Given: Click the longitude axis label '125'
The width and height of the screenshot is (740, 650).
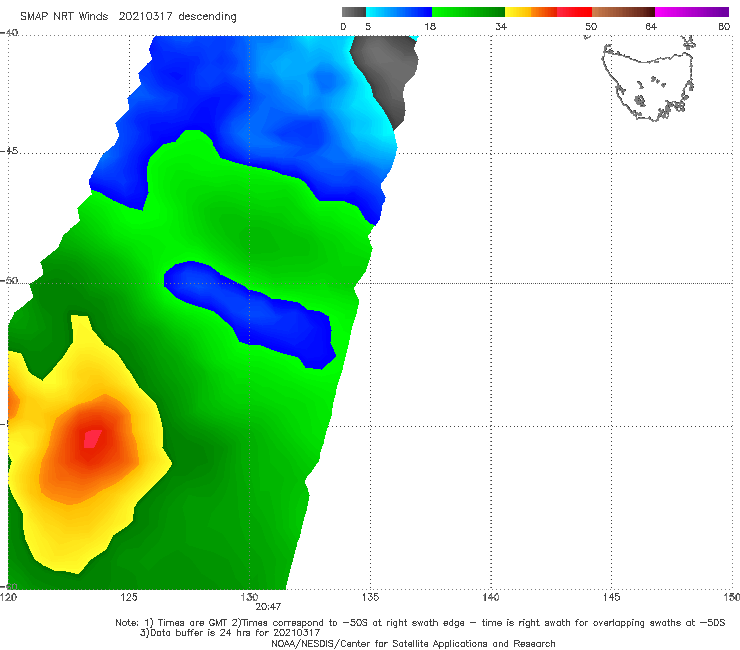Looking at the screenshot, I should pyautogui.click(x=129, y=597).
